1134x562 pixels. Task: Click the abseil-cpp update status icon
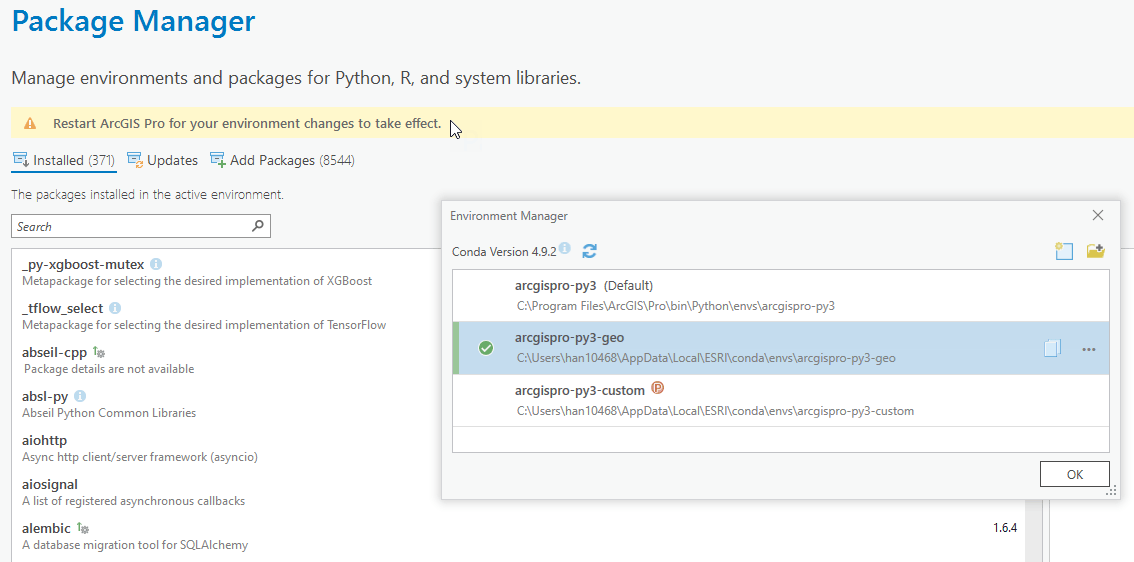(99, 352)
